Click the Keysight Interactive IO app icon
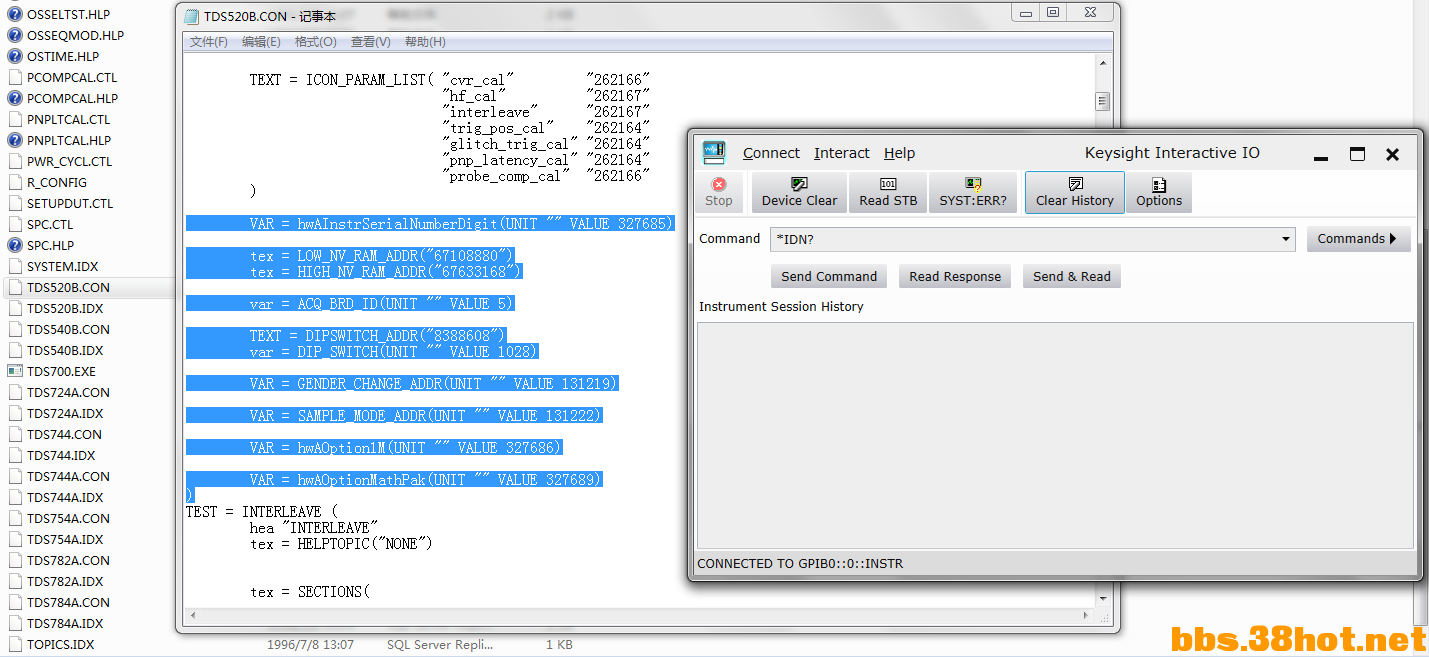The image size is (1429, 657). coord(713,153)
